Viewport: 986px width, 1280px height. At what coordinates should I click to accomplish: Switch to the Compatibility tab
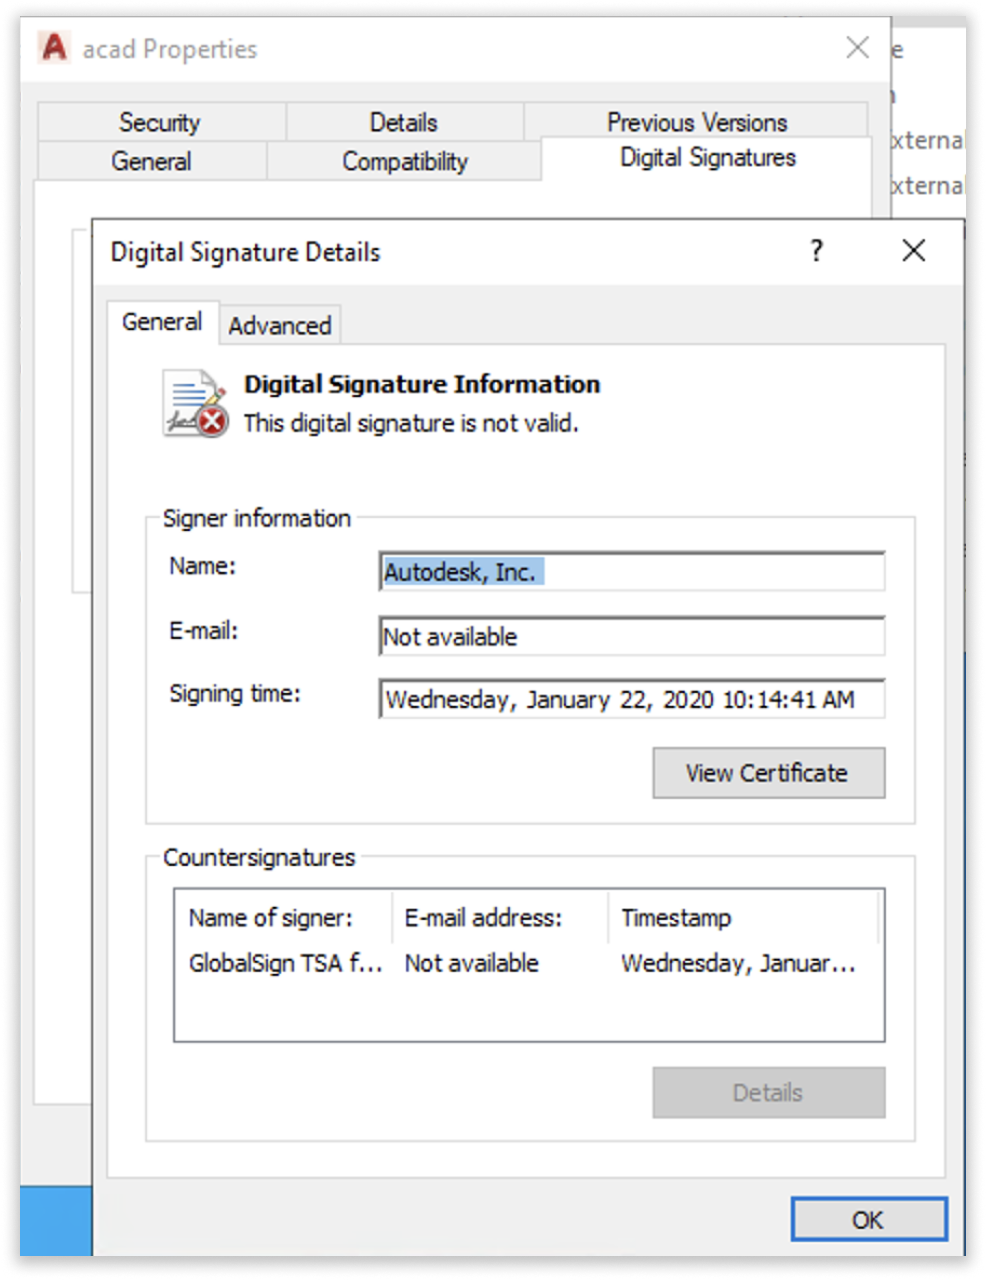click(x=404, y=161)
